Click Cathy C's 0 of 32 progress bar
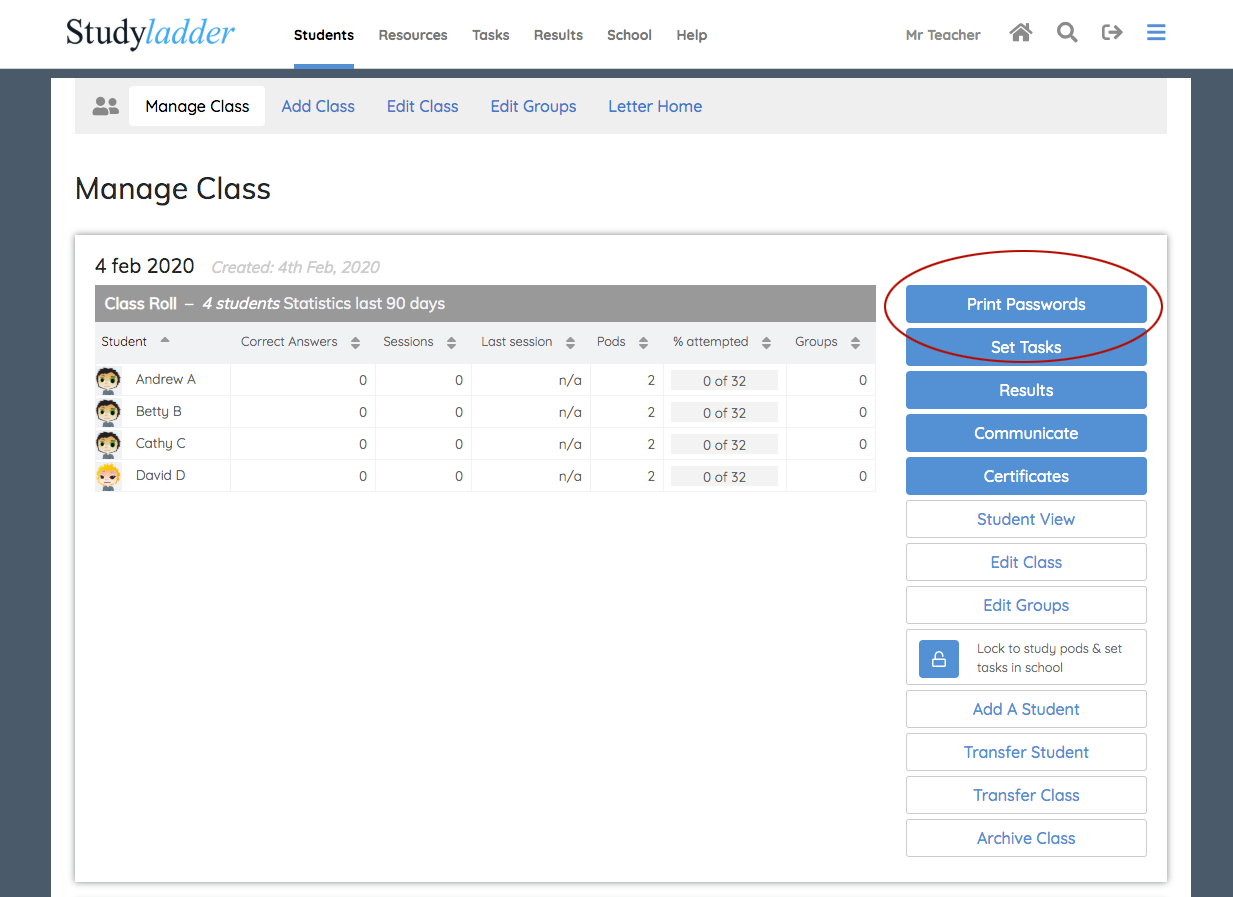The height and width of the screenshot is (897, 1233). 724,445
